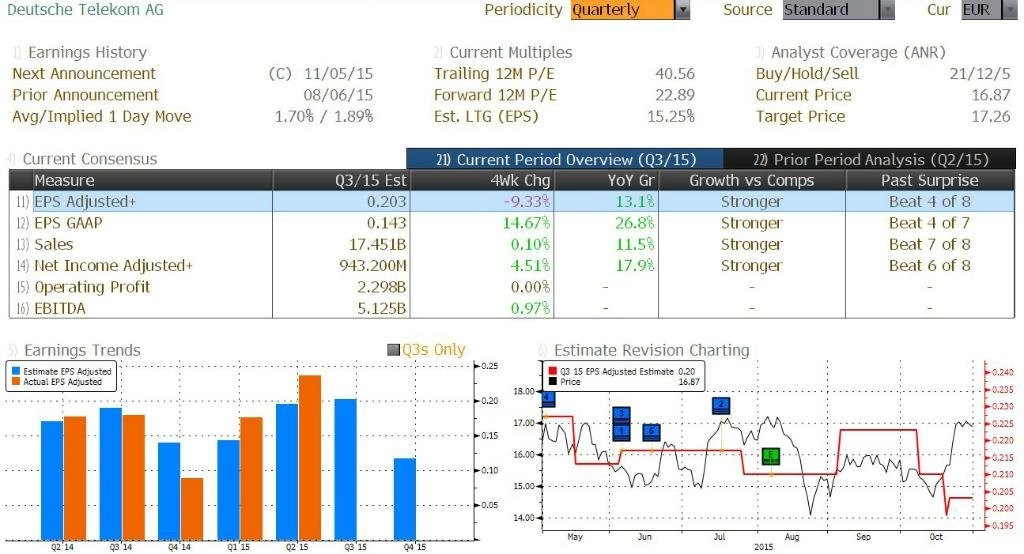Click the Q2 15 orange actual EPS bar
This screenshot has height=554, width=1024.
pos(310,457)
